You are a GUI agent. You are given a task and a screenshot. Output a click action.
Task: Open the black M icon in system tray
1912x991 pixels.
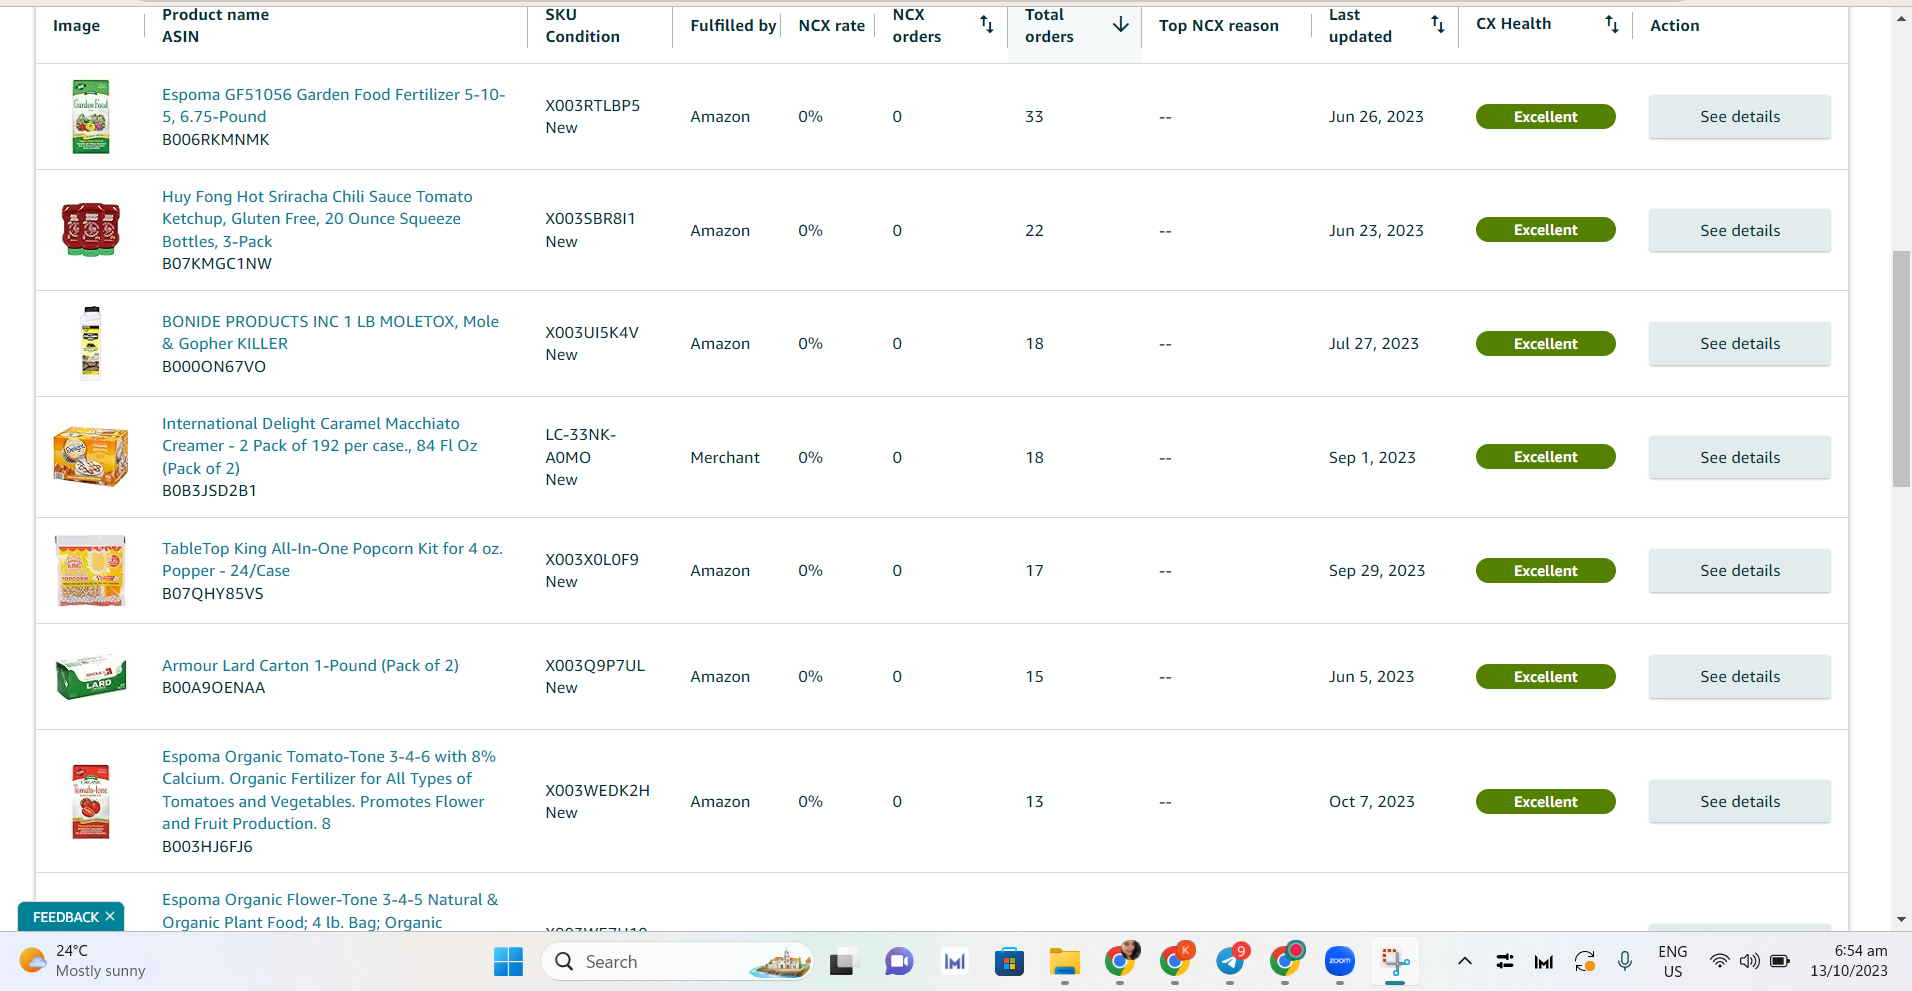(1544, 962)
